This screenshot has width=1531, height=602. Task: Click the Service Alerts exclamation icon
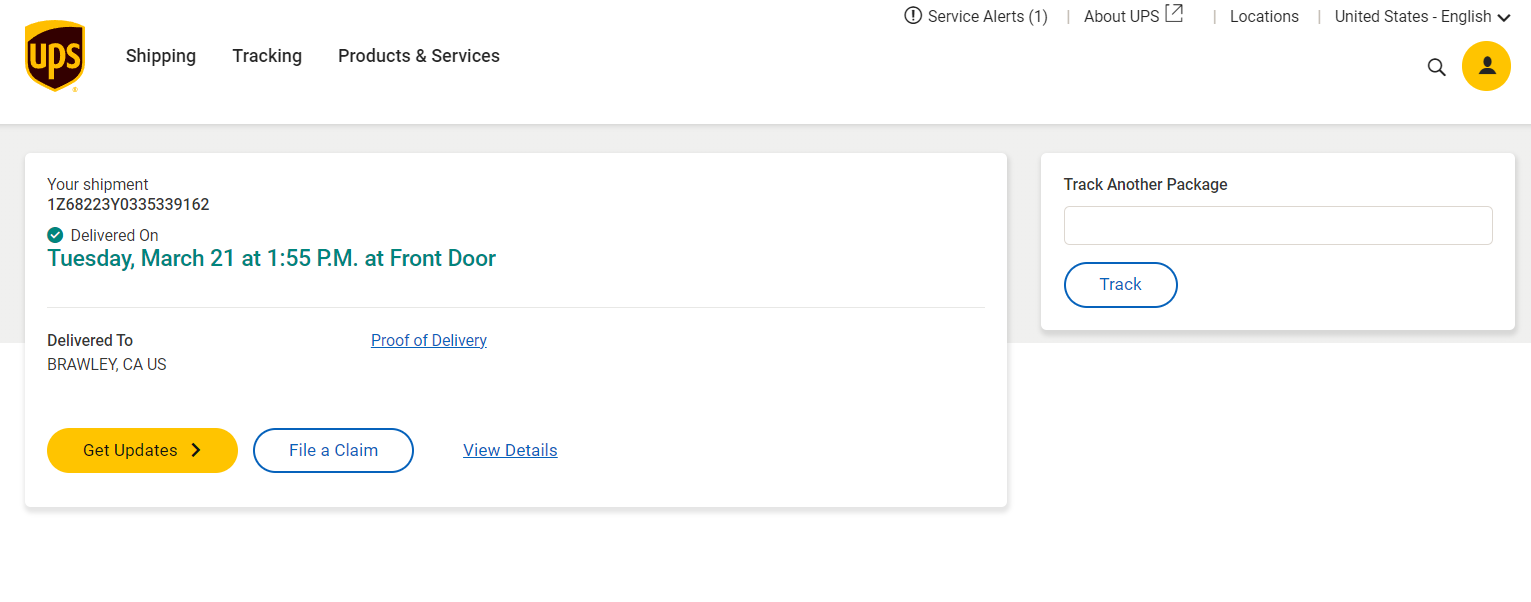[x=912, y=16]
